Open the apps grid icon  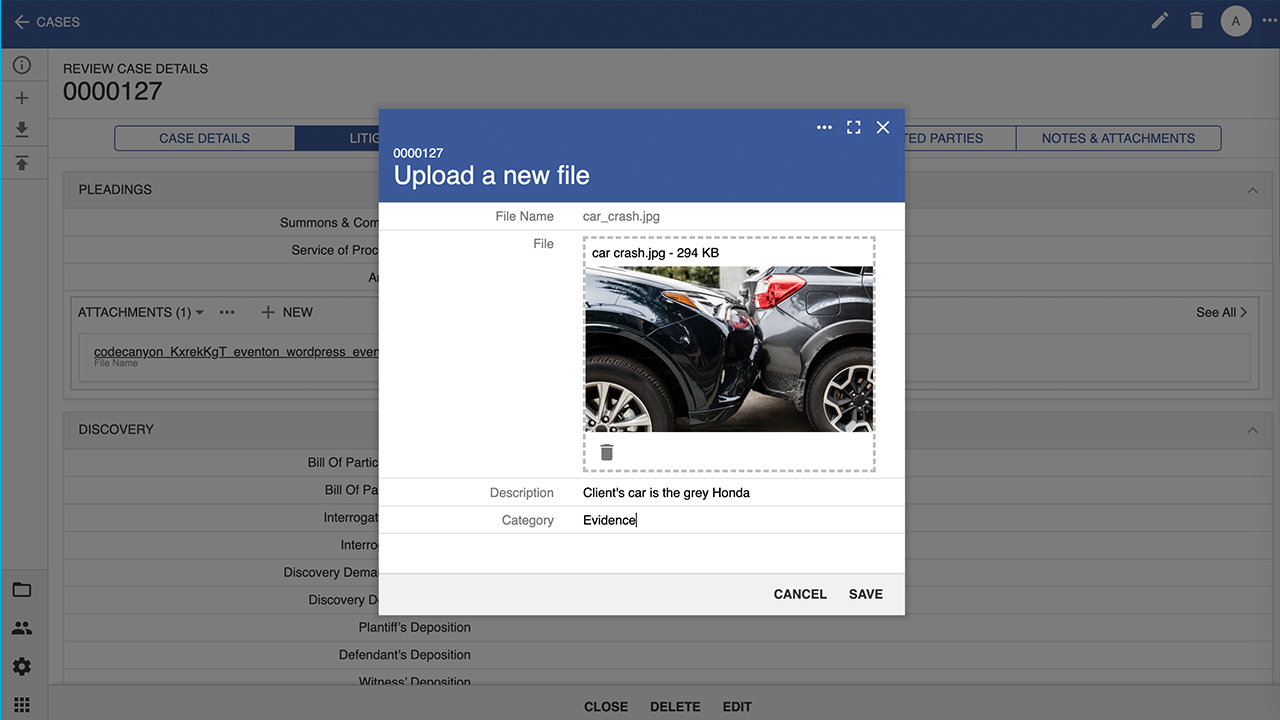pos(22,705)
